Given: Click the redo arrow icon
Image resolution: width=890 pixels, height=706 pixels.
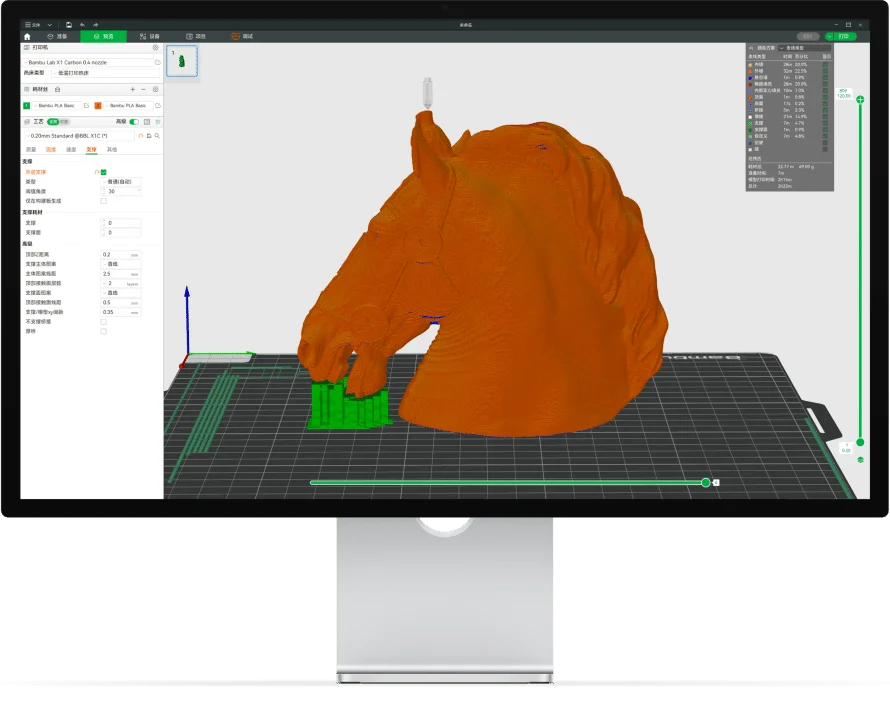Looking at the screenshot, I should (x=95, y=25).
